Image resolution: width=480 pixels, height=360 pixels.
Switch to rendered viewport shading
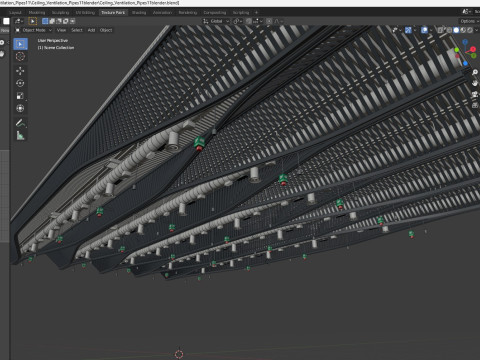pyautogui.click(x=470, y=30)
